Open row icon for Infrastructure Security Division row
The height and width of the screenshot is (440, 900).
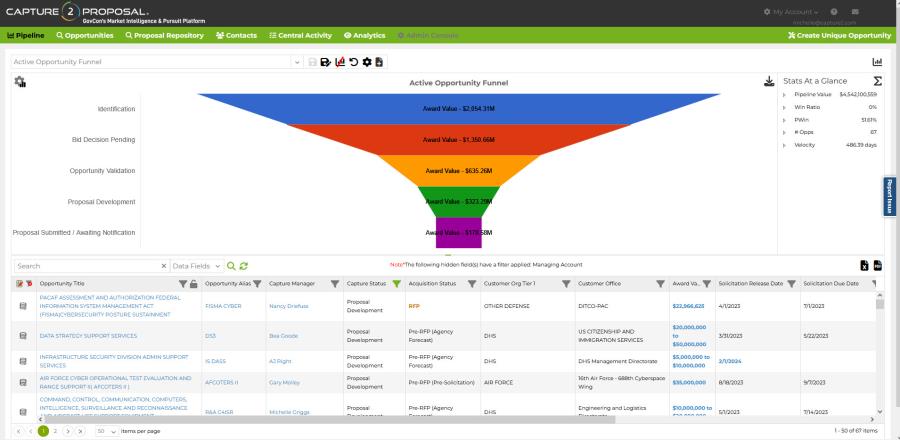23,361
